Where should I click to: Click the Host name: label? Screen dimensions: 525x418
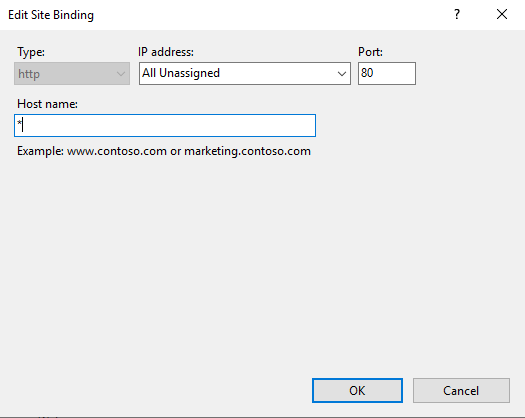(x=47, y=104)
